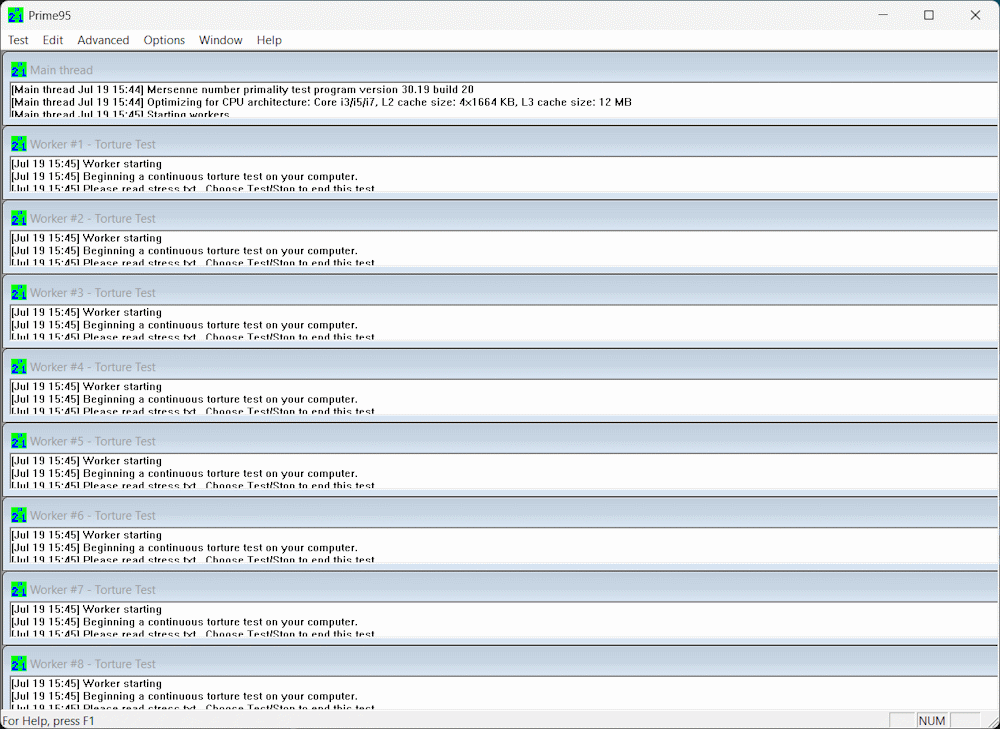Open the Edit menu
1000x729 pixels.
[53, 40]
